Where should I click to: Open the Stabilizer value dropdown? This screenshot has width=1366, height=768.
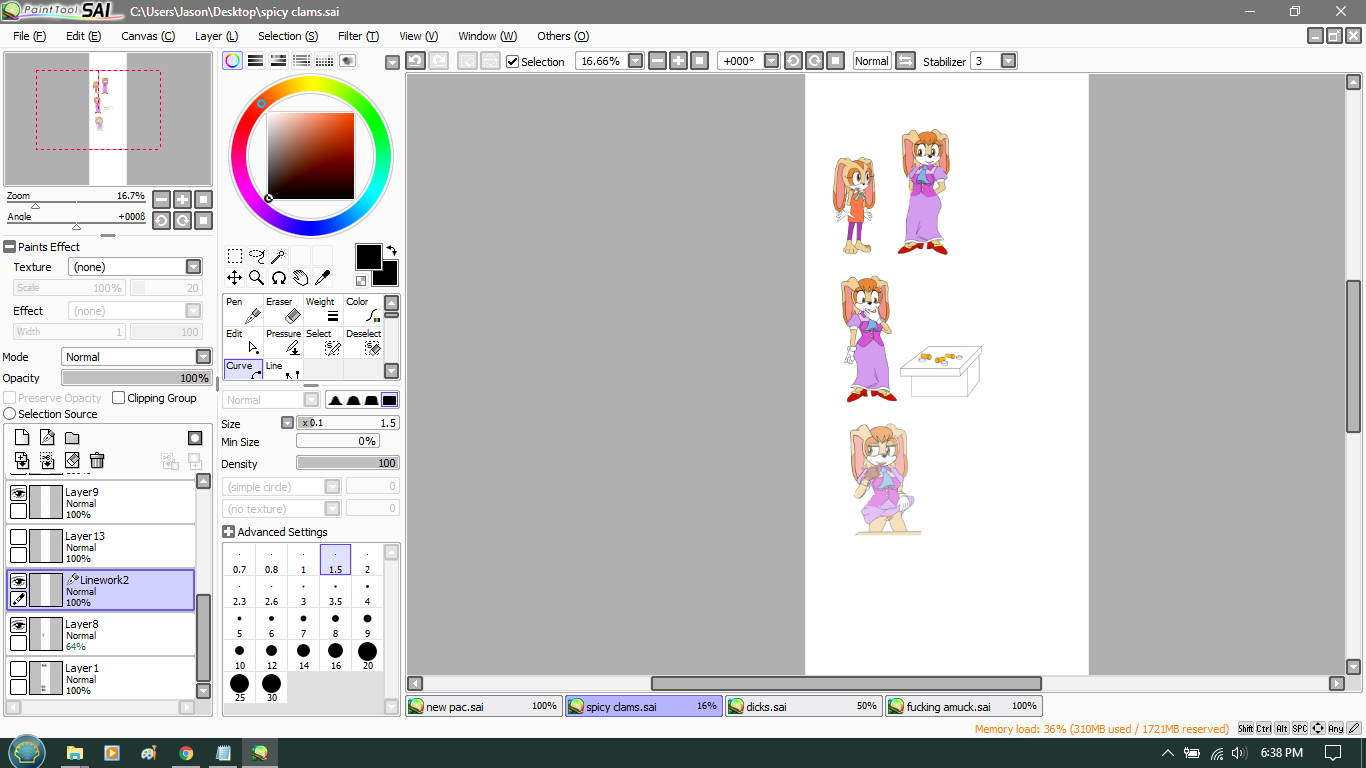coord(1008,61)
